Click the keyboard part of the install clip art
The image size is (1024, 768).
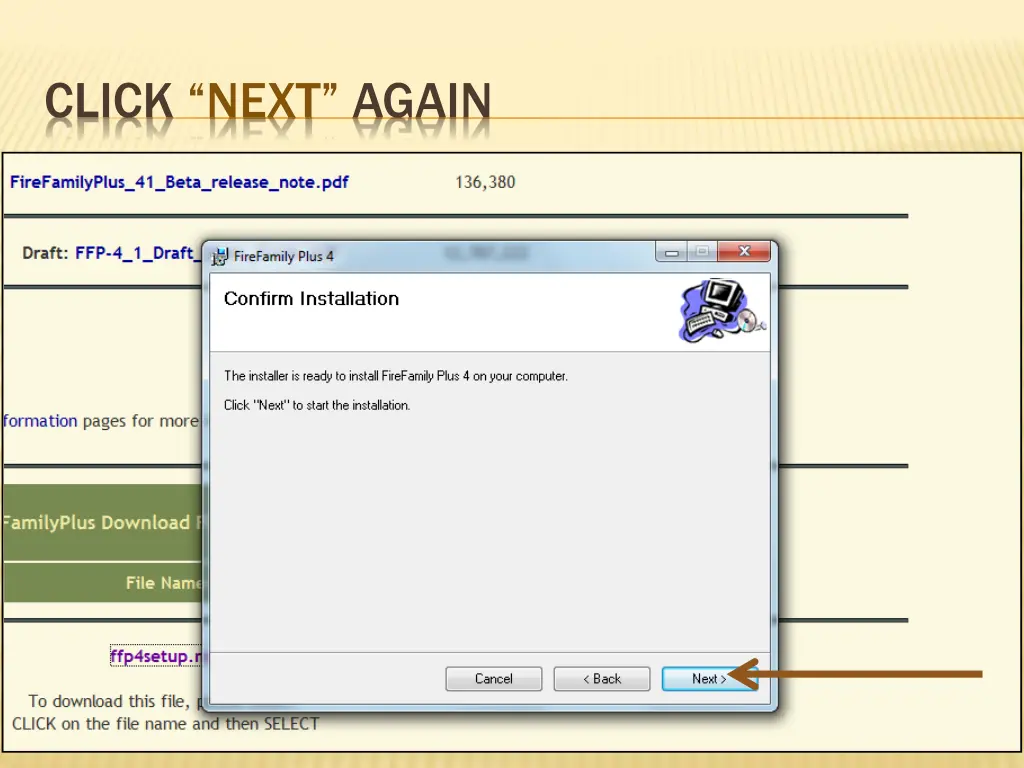pyautogui.click(x=700, y=325)
